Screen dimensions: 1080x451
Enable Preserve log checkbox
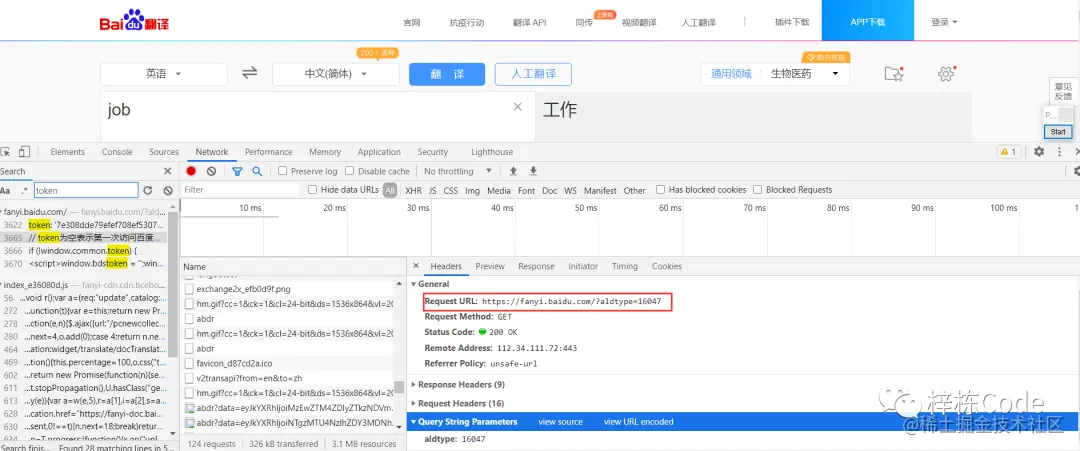tap(282, 171)
